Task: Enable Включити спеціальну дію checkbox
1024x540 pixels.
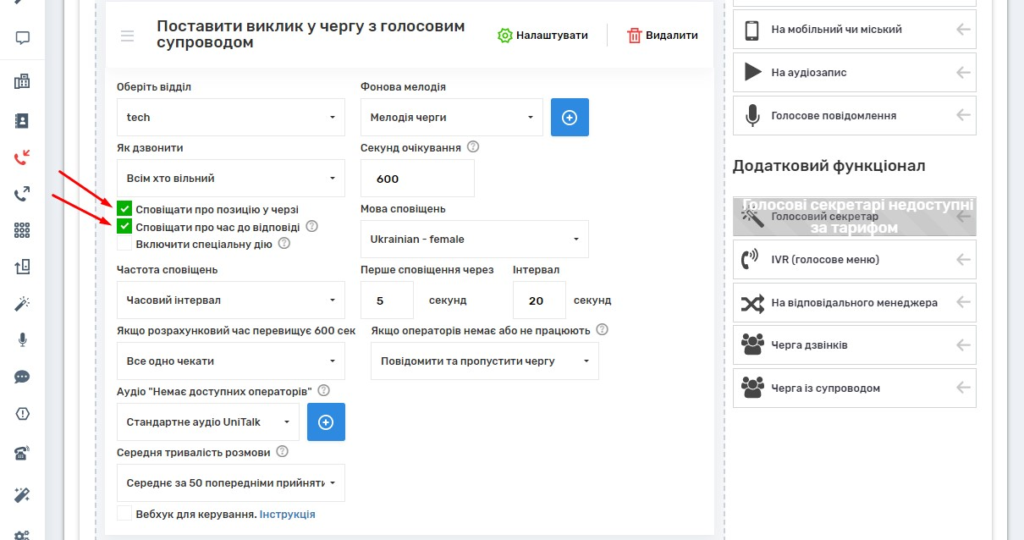Action: pyautogui.click(x=124, y=243)
